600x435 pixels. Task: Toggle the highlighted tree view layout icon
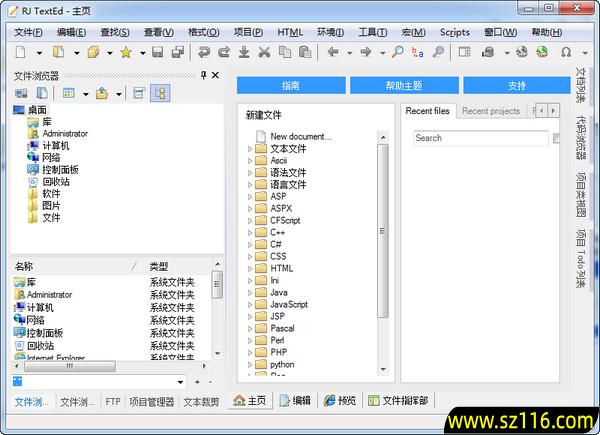point(160,93)
